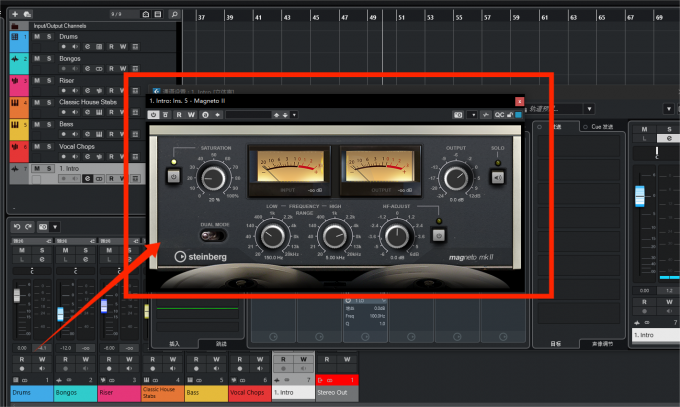This screenshot has height=407, width=680.
Task: Open dropdown arrow at far top right
Action: pos(668,109)
